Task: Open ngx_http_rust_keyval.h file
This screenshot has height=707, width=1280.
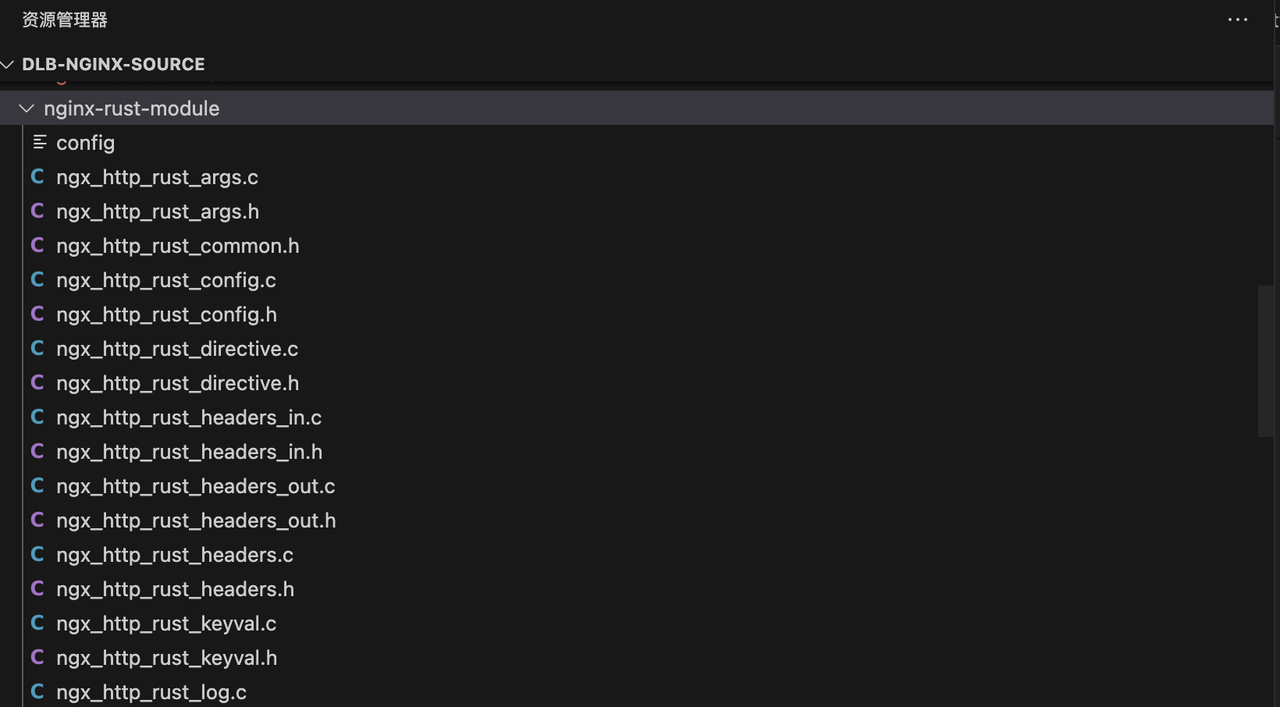Action: (x=167, y=658)
